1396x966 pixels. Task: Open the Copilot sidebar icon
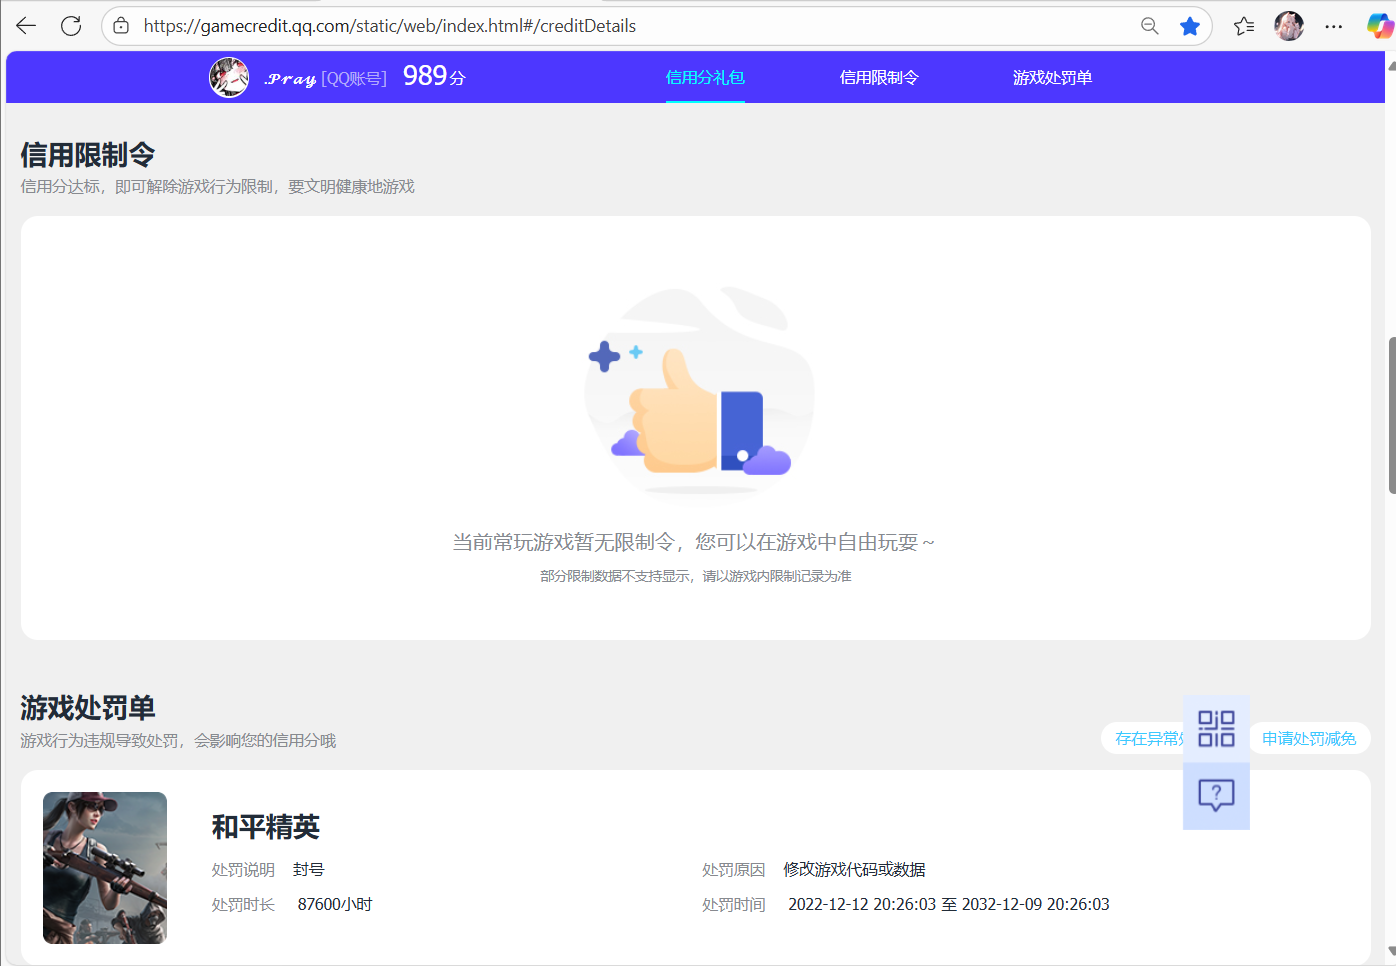click(x=1380, y=26)
